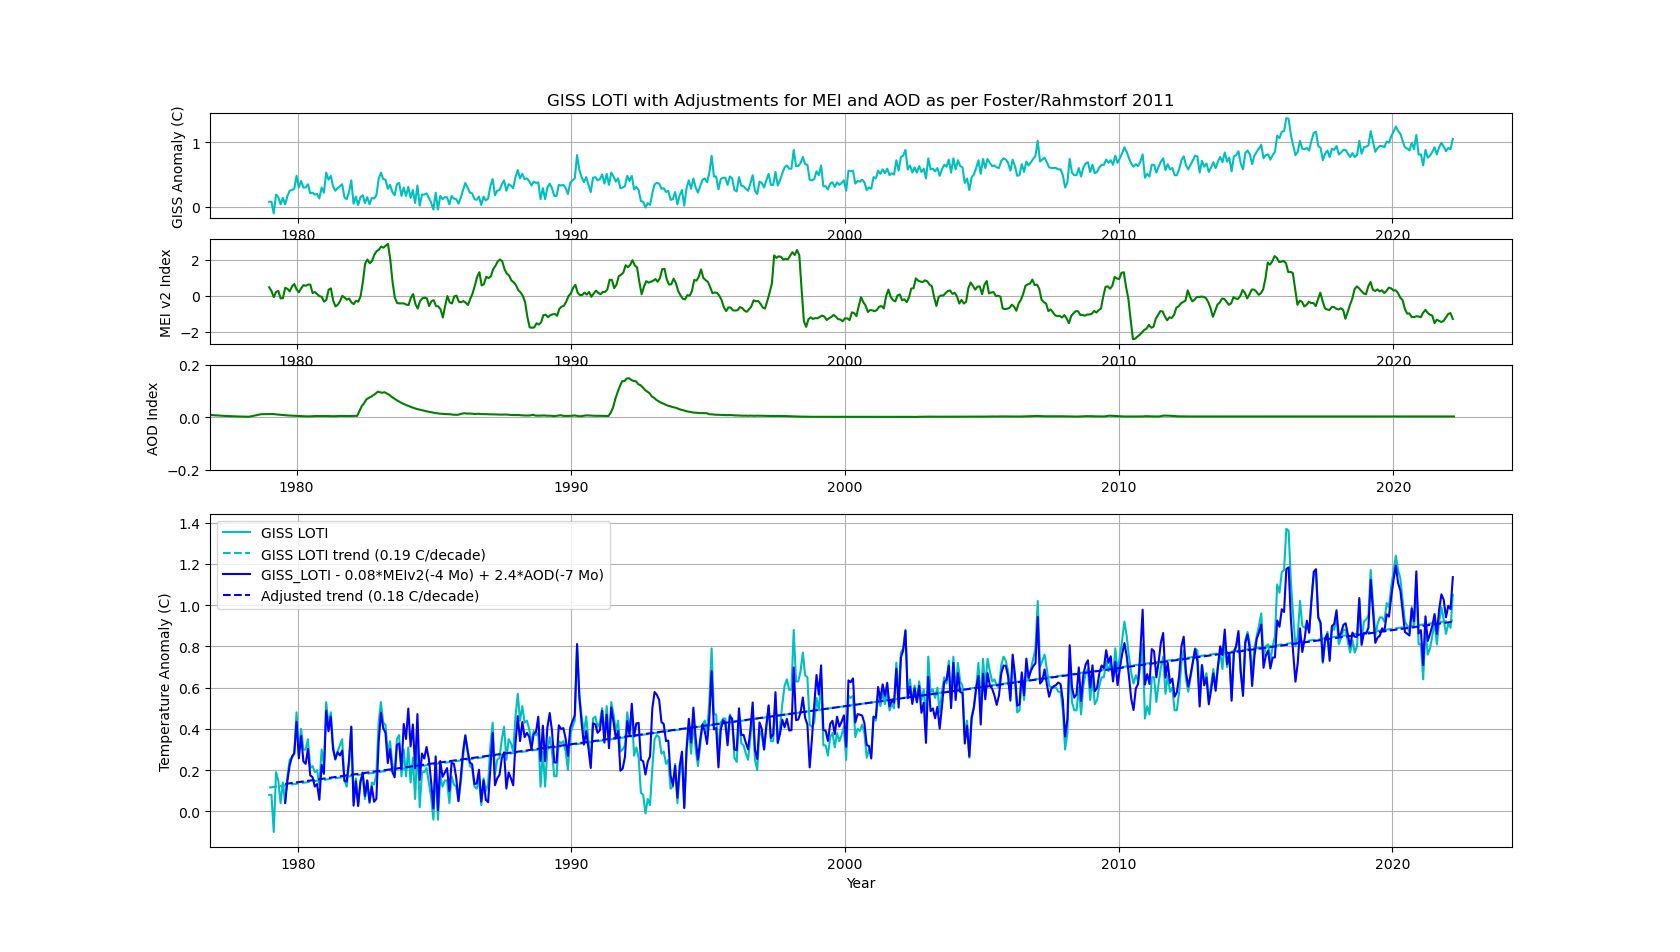Viewport: 1680px width, 952px height.
Task: Click the 'AOD Index' y-axis label
Action: pos(153,419)
